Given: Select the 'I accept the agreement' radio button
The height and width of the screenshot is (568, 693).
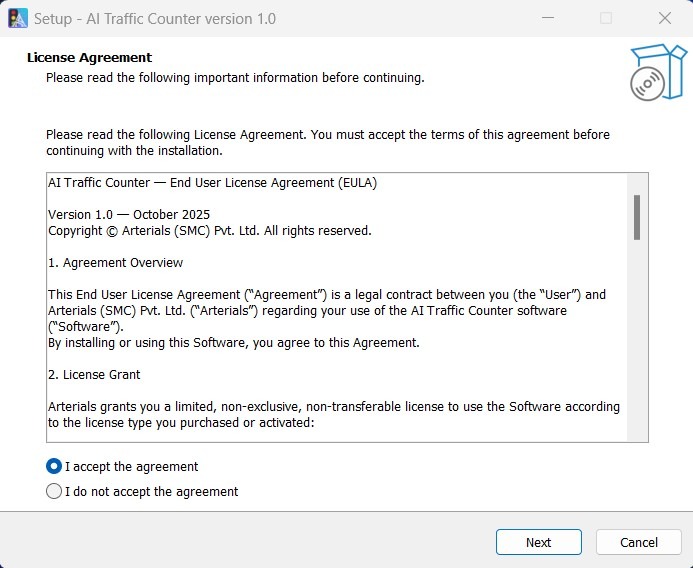Looking at the screenshot, I should (x=54, y=466).
